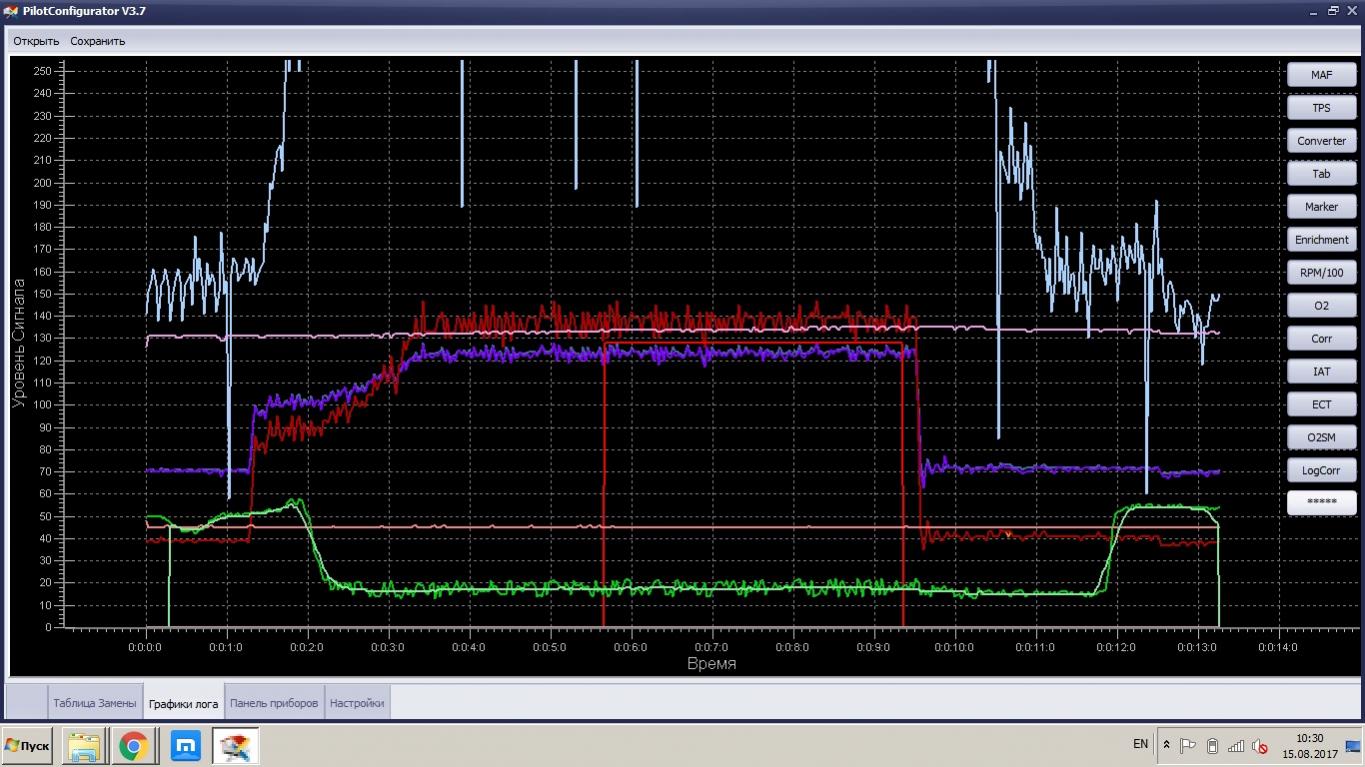The width and height of the screenshot is (1365, 767).
Task: Show hidden system tray icons
Action: tap(1166, 745)
